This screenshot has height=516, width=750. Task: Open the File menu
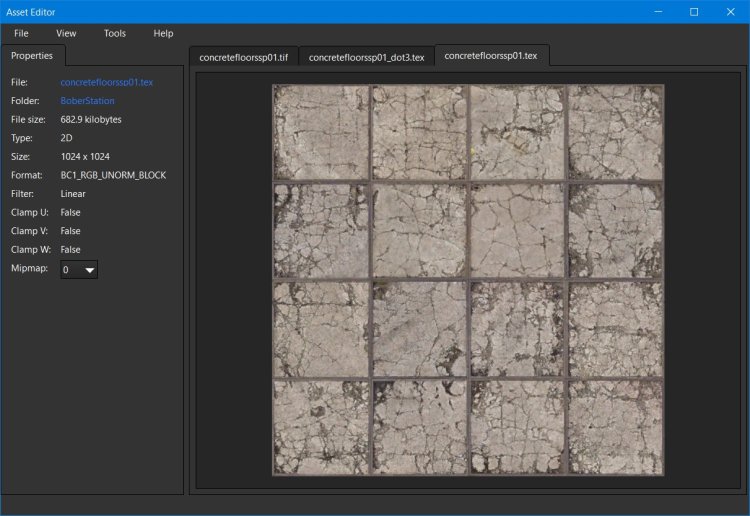click(x=21, y=33)
